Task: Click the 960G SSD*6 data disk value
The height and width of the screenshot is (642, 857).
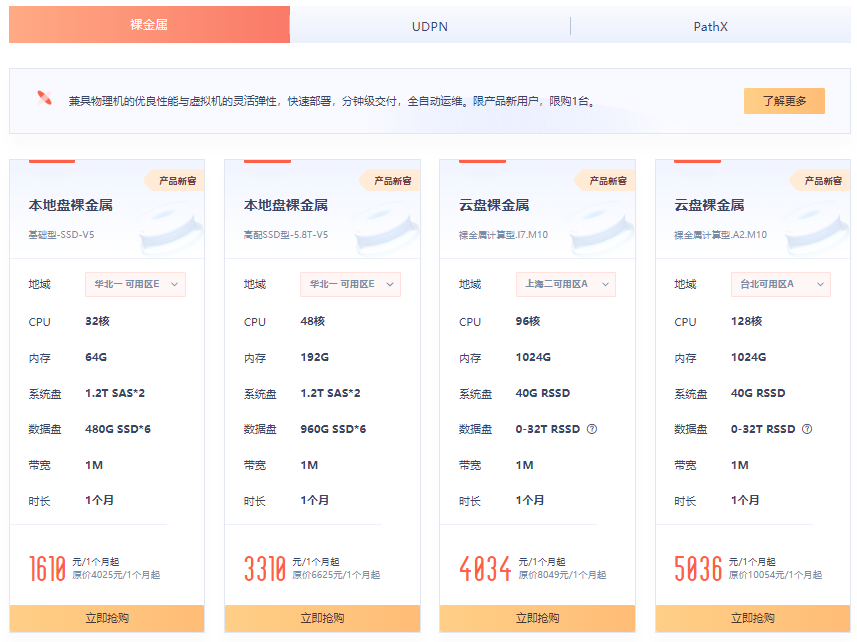Action: (333, 429)
